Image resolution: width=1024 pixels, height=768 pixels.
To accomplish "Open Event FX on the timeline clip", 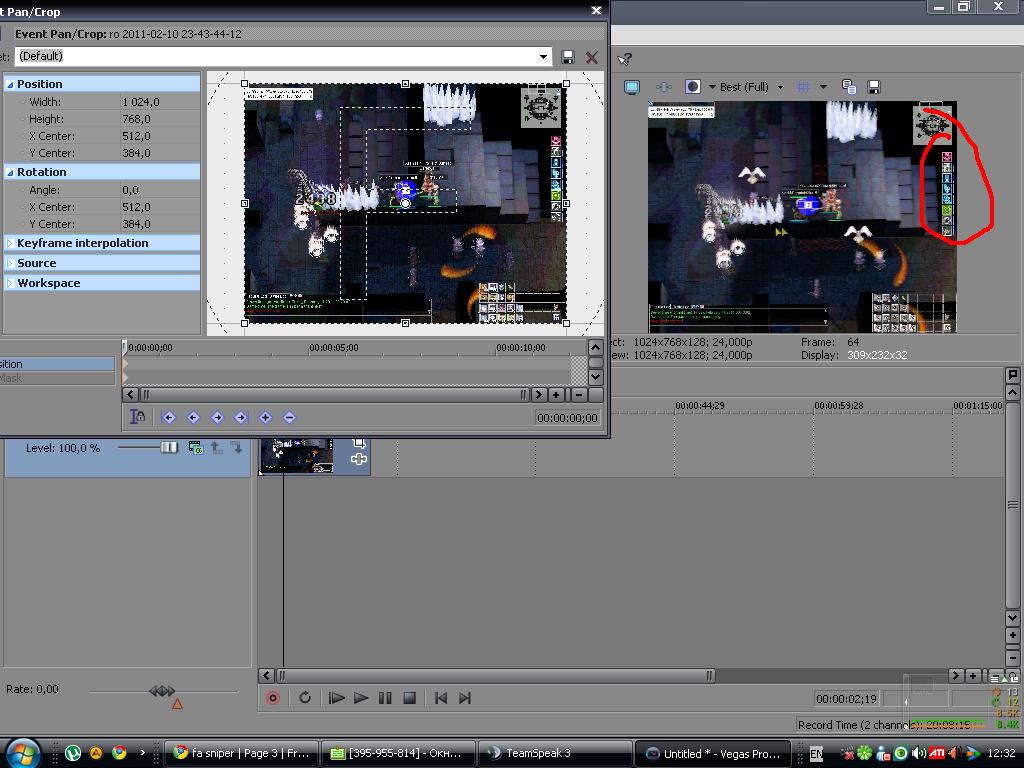I will (359, 459).
